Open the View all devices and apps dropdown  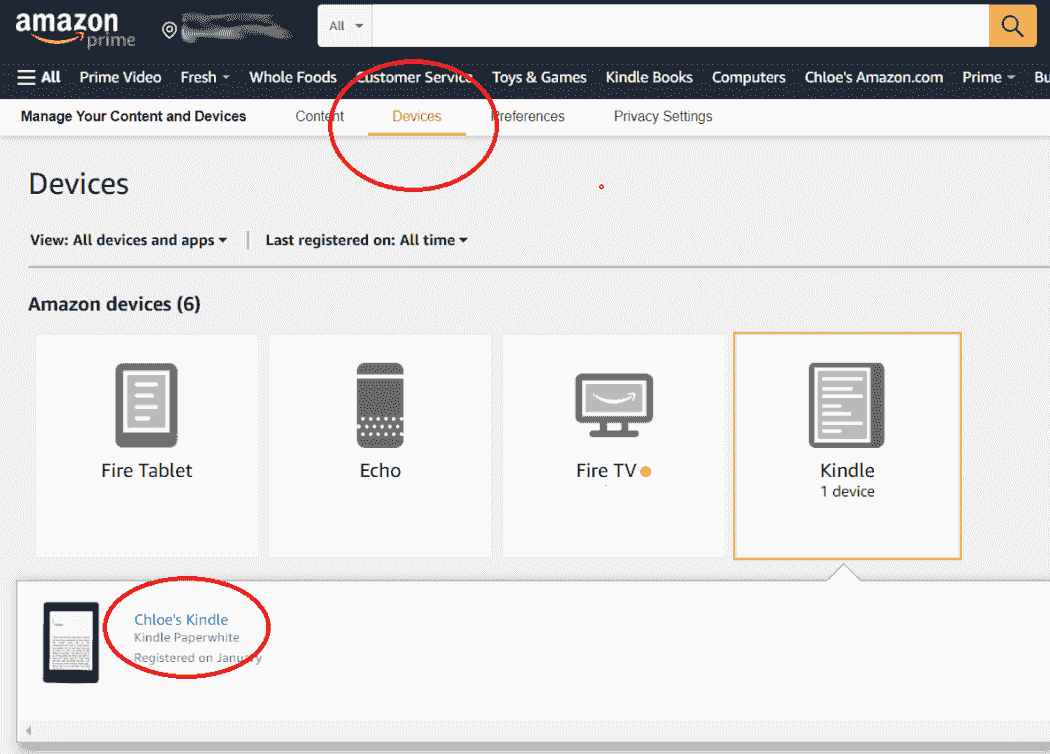coord(128,240)
